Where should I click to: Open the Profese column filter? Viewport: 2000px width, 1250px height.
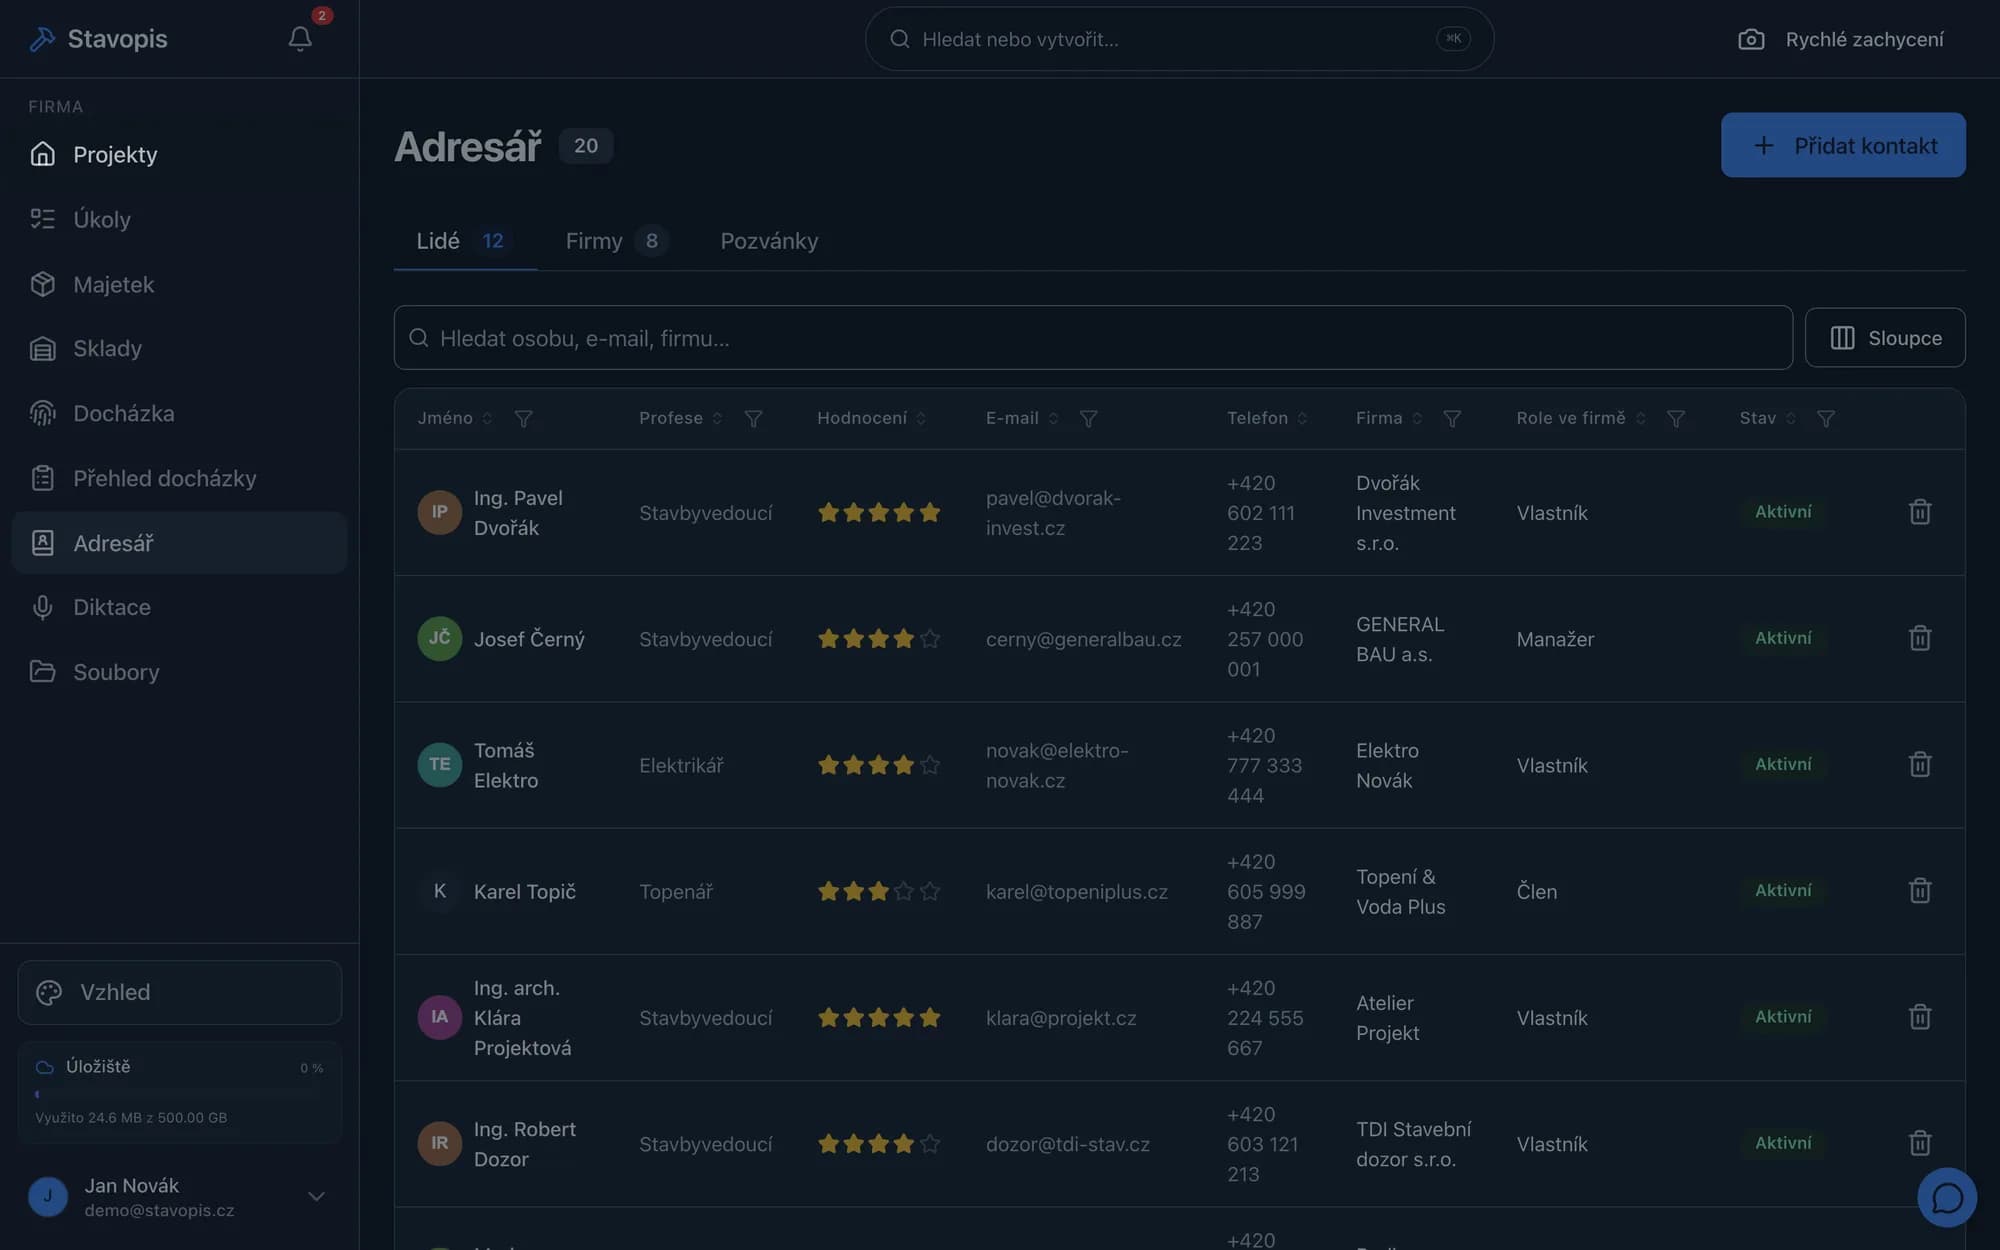(753, 418)
